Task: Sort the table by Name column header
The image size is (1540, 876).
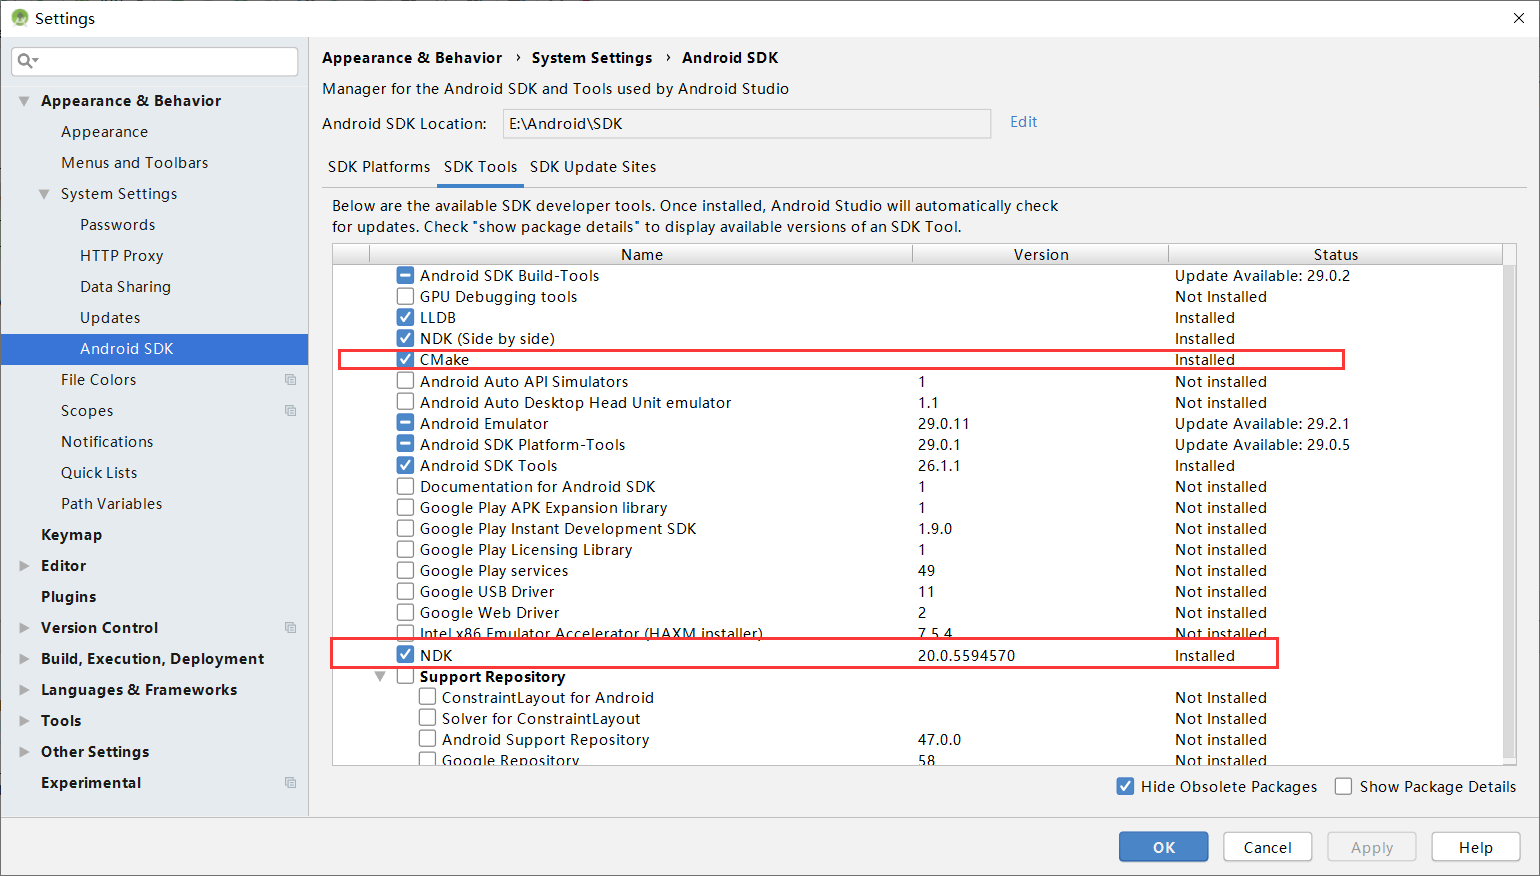Action: pos(641,255)
